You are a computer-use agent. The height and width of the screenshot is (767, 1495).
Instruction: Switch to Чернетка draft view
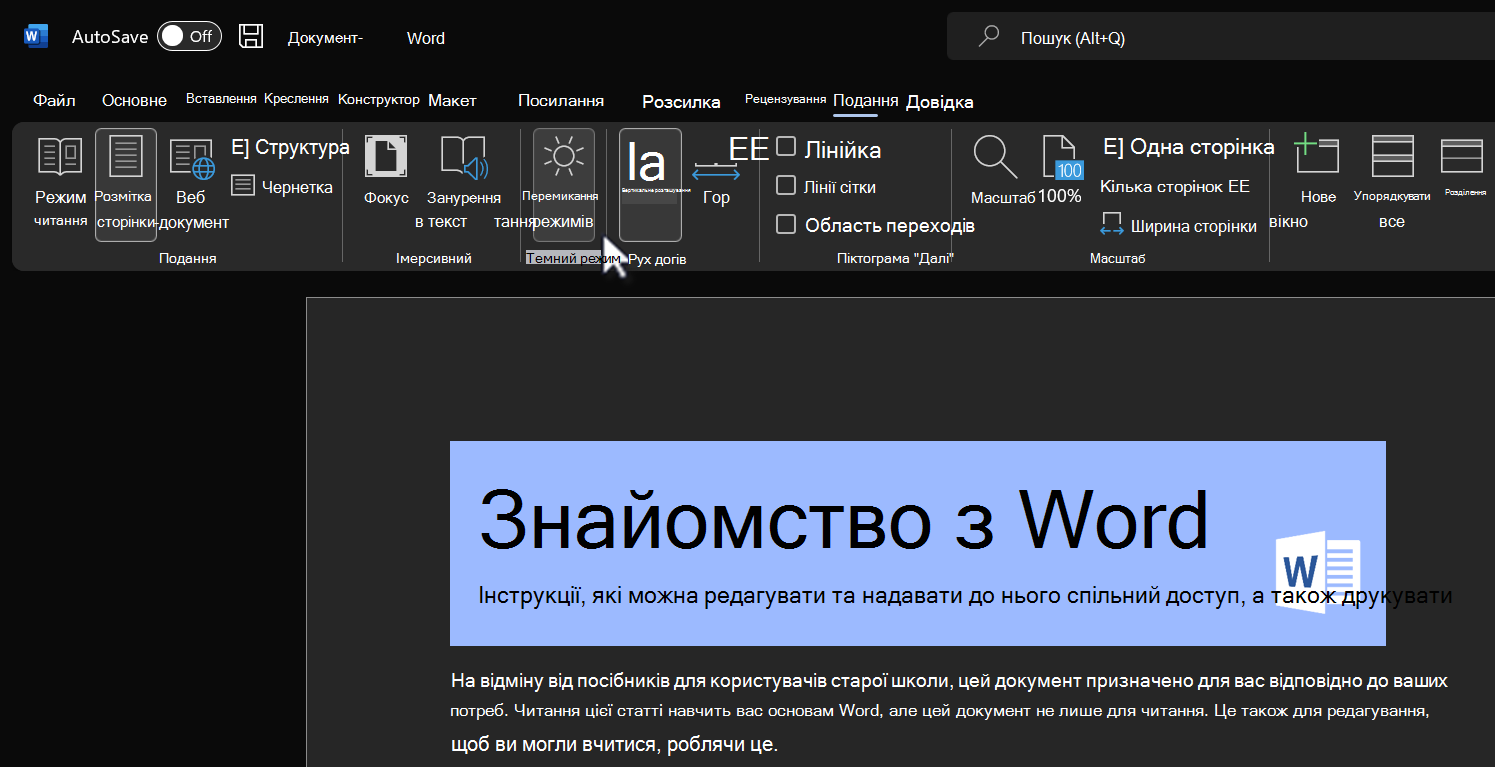[282, 186]
